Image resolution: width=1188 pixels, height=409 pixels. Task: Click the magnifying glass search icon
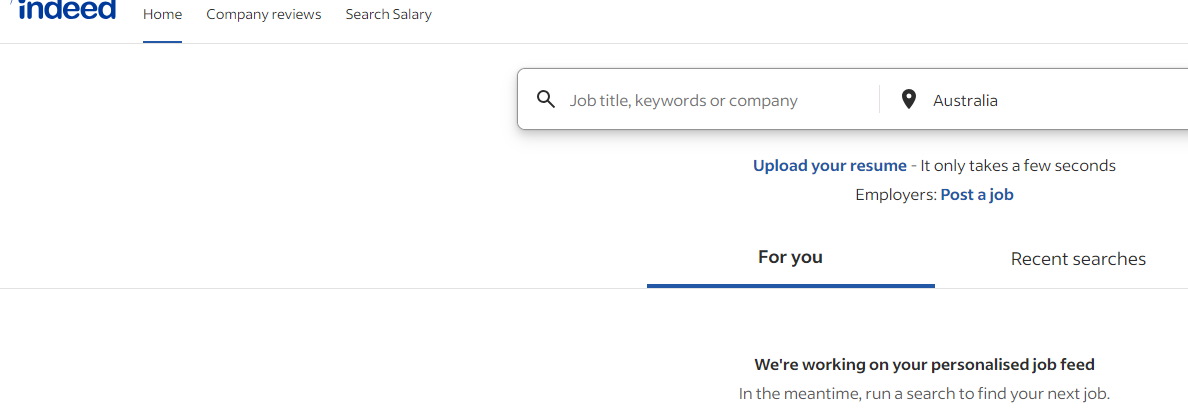546,99
